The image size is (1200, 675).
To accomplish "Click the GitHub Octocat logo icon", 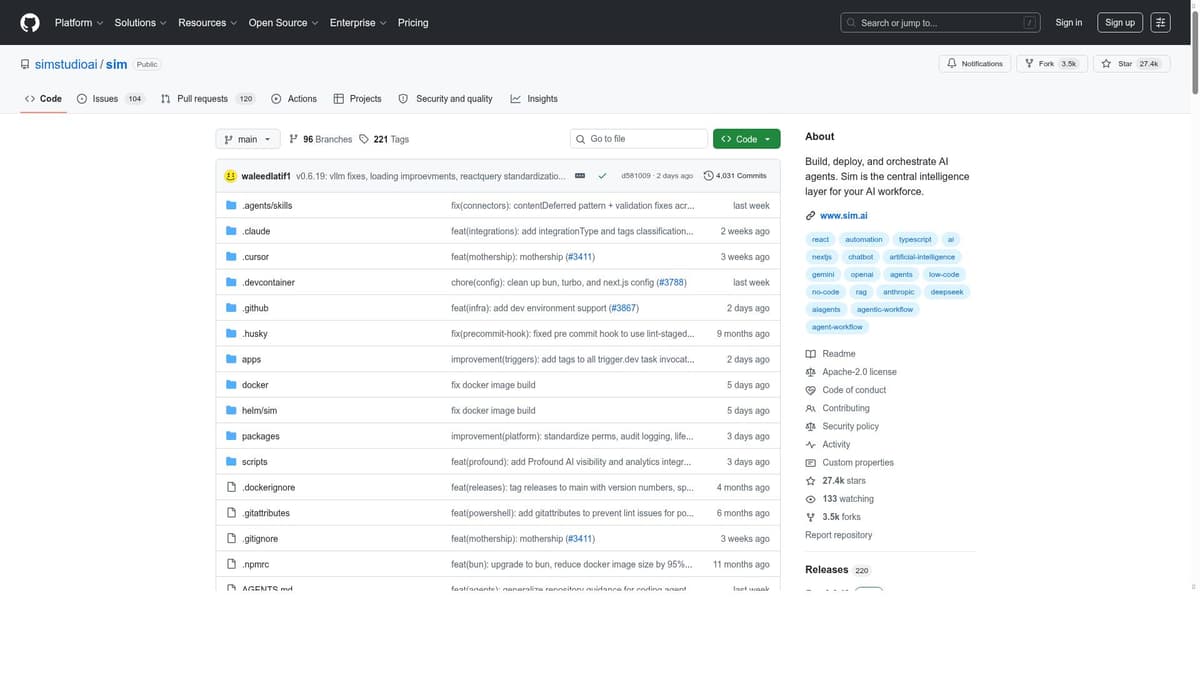I will coord(30,22).
